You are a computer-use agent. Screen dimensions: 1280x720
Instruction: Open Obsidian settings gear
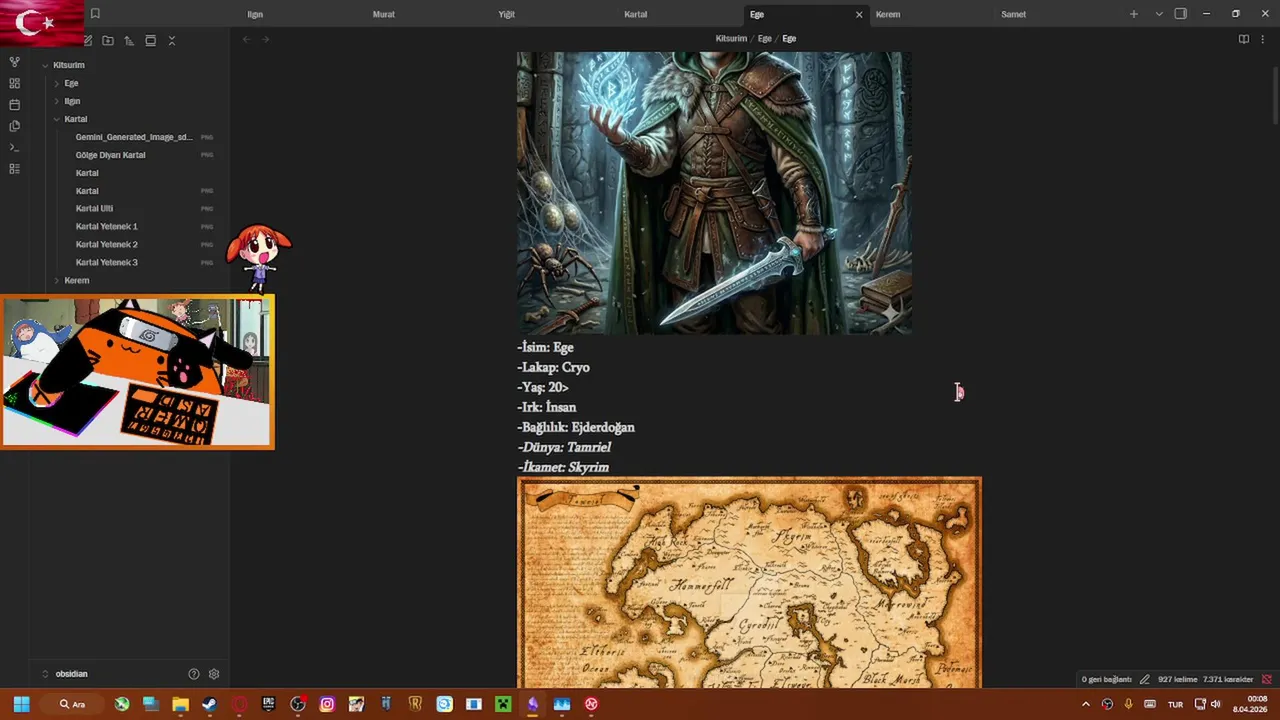coord(213,674)
